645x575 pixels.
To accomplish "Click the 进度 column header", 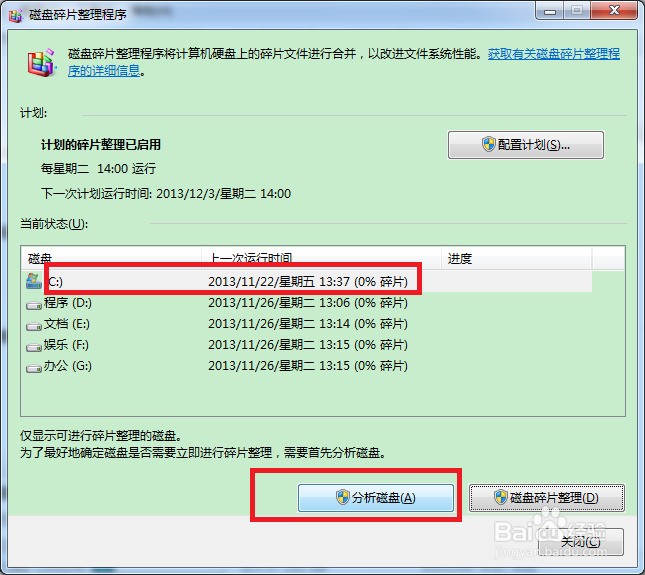I will point(517,258).
